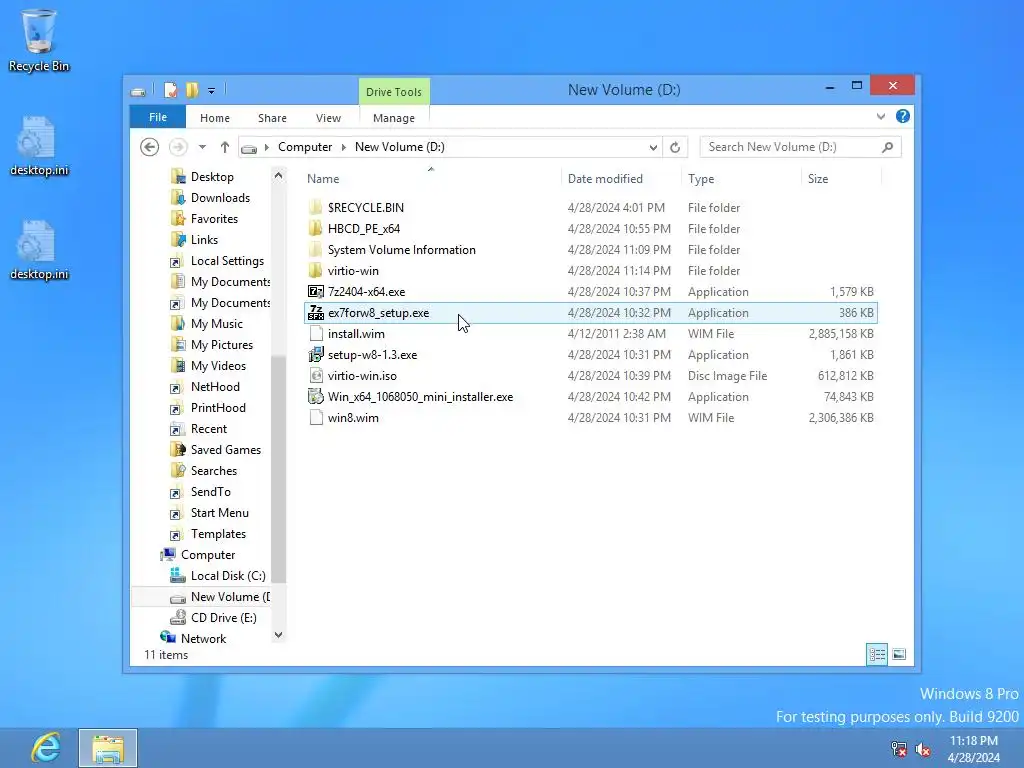This screenshot has width=1024, height=768.
Task: Select the HBCD_PE_x64 folder icon
Action: (316, 229)
